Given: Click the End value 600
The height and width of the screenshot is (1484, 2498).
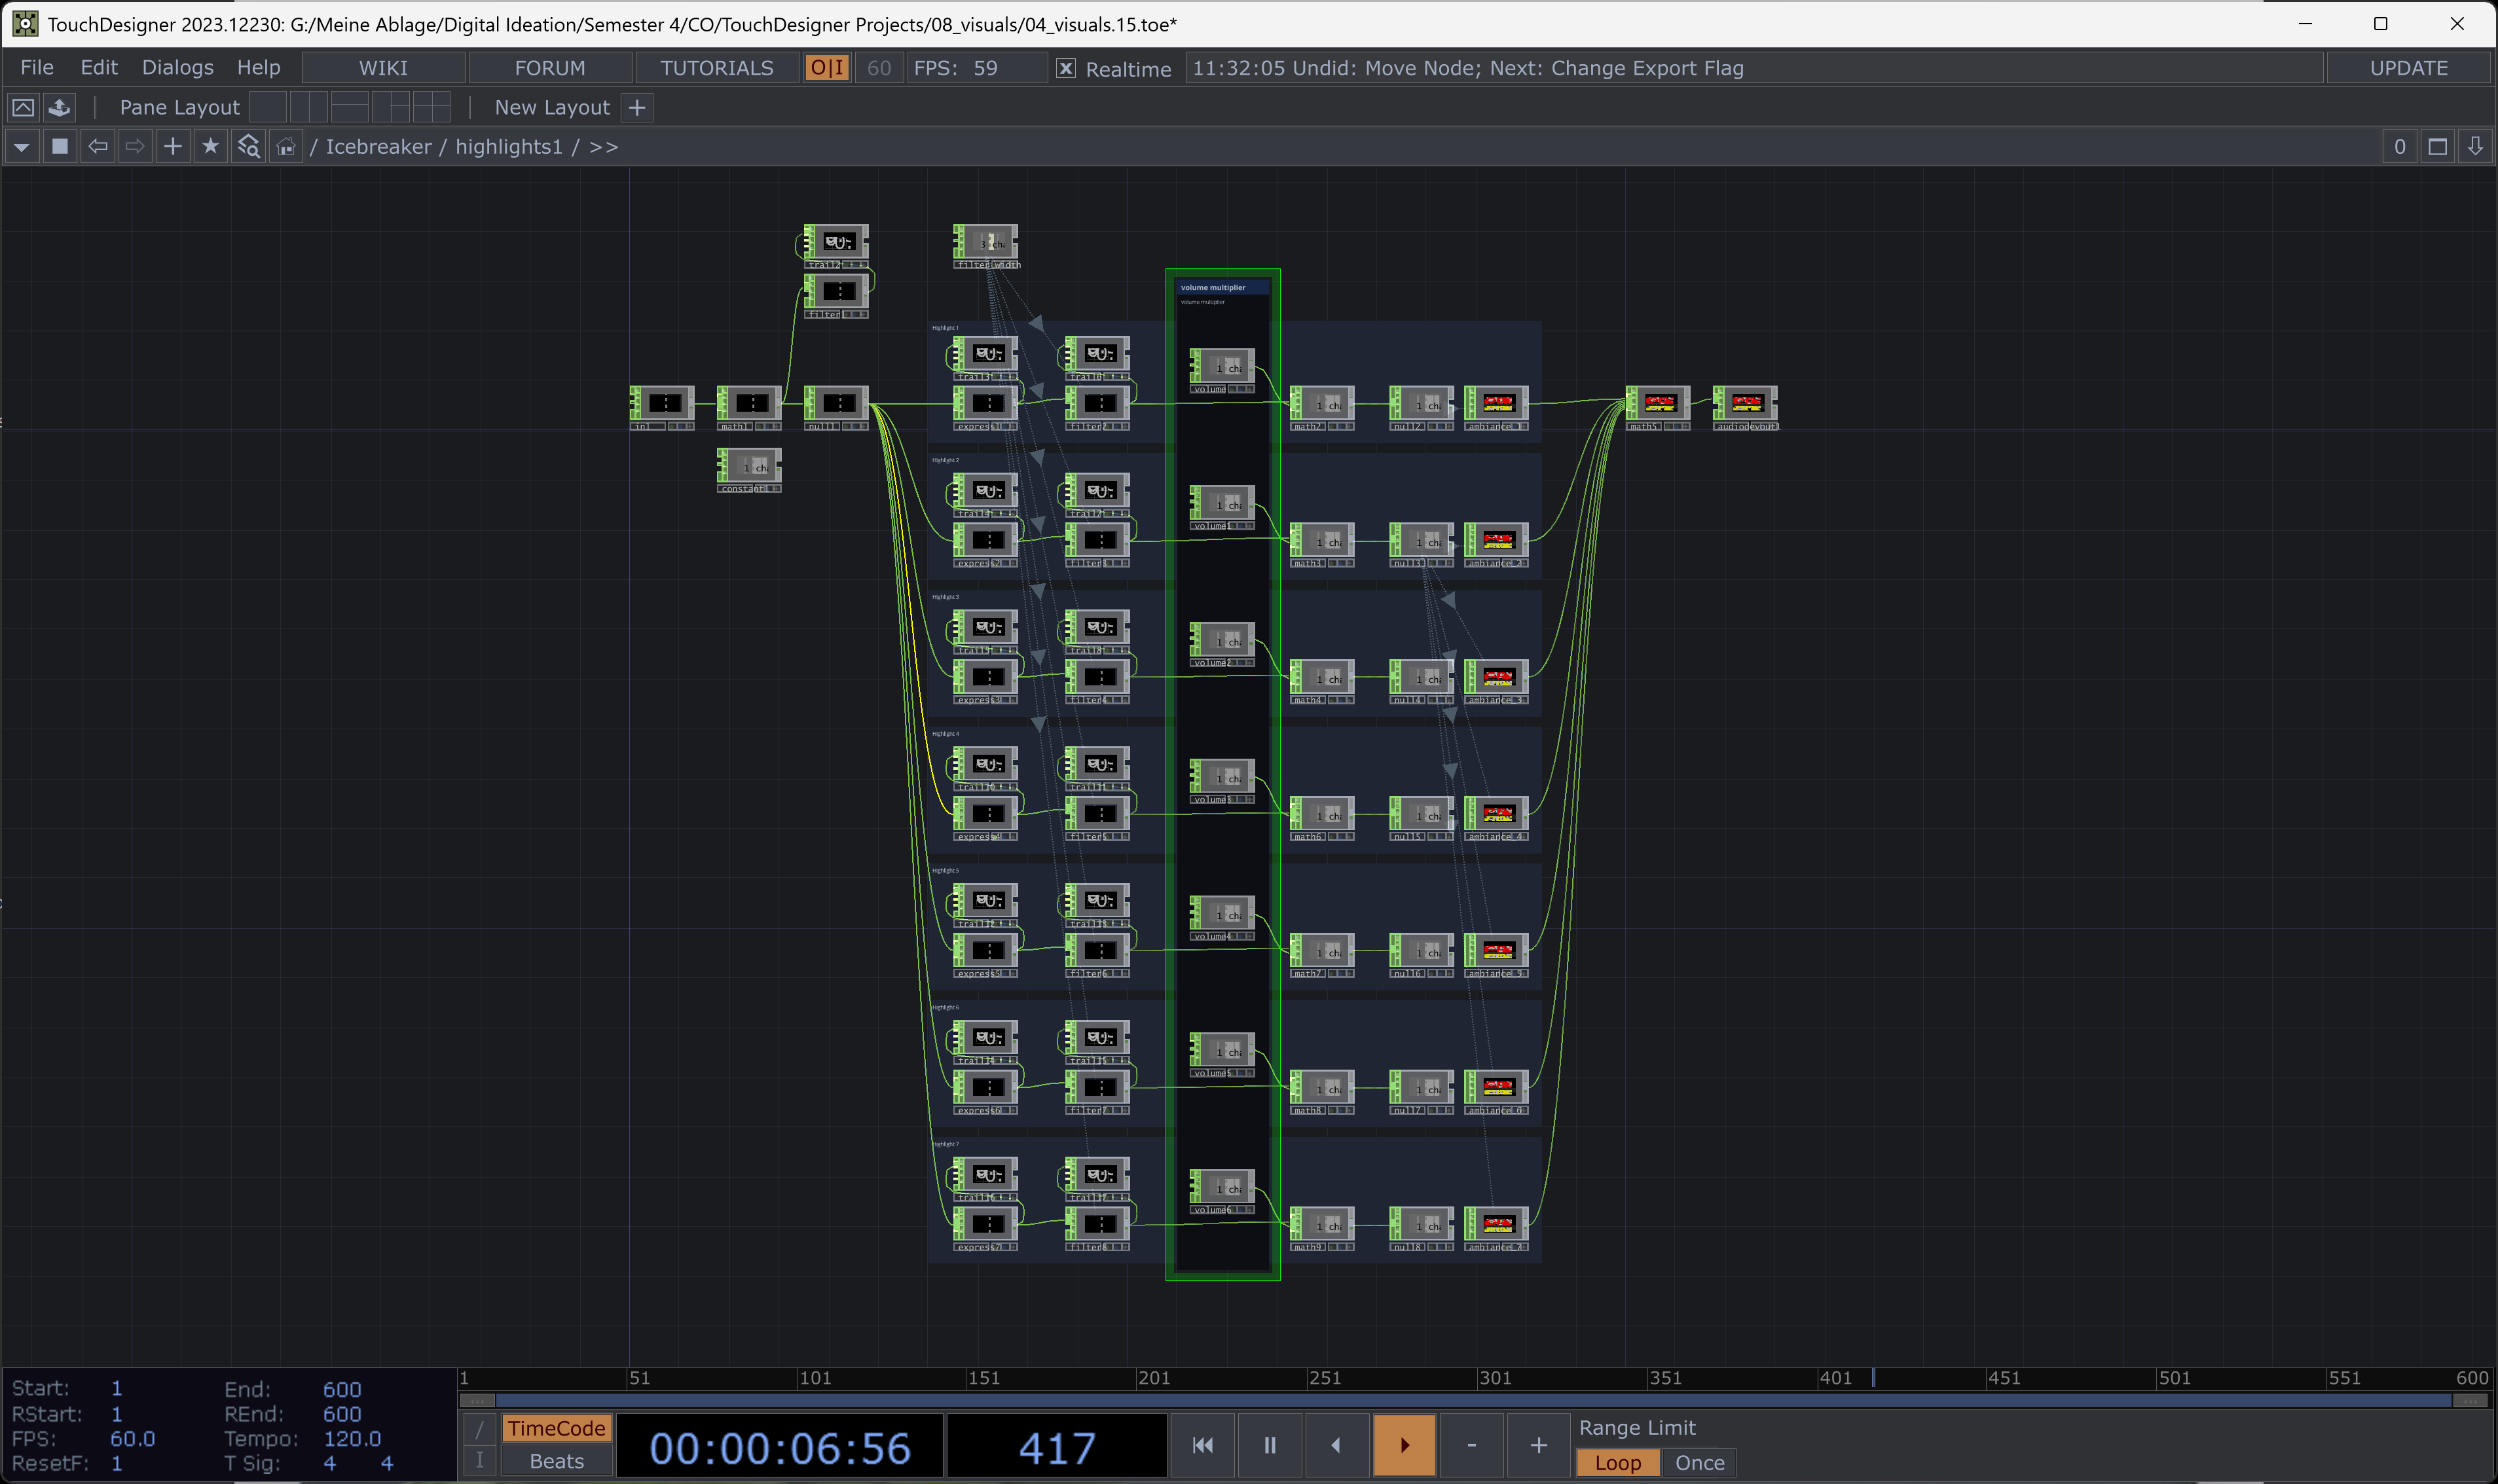Looking at the screenshot, I should (x=342, y=1389).
